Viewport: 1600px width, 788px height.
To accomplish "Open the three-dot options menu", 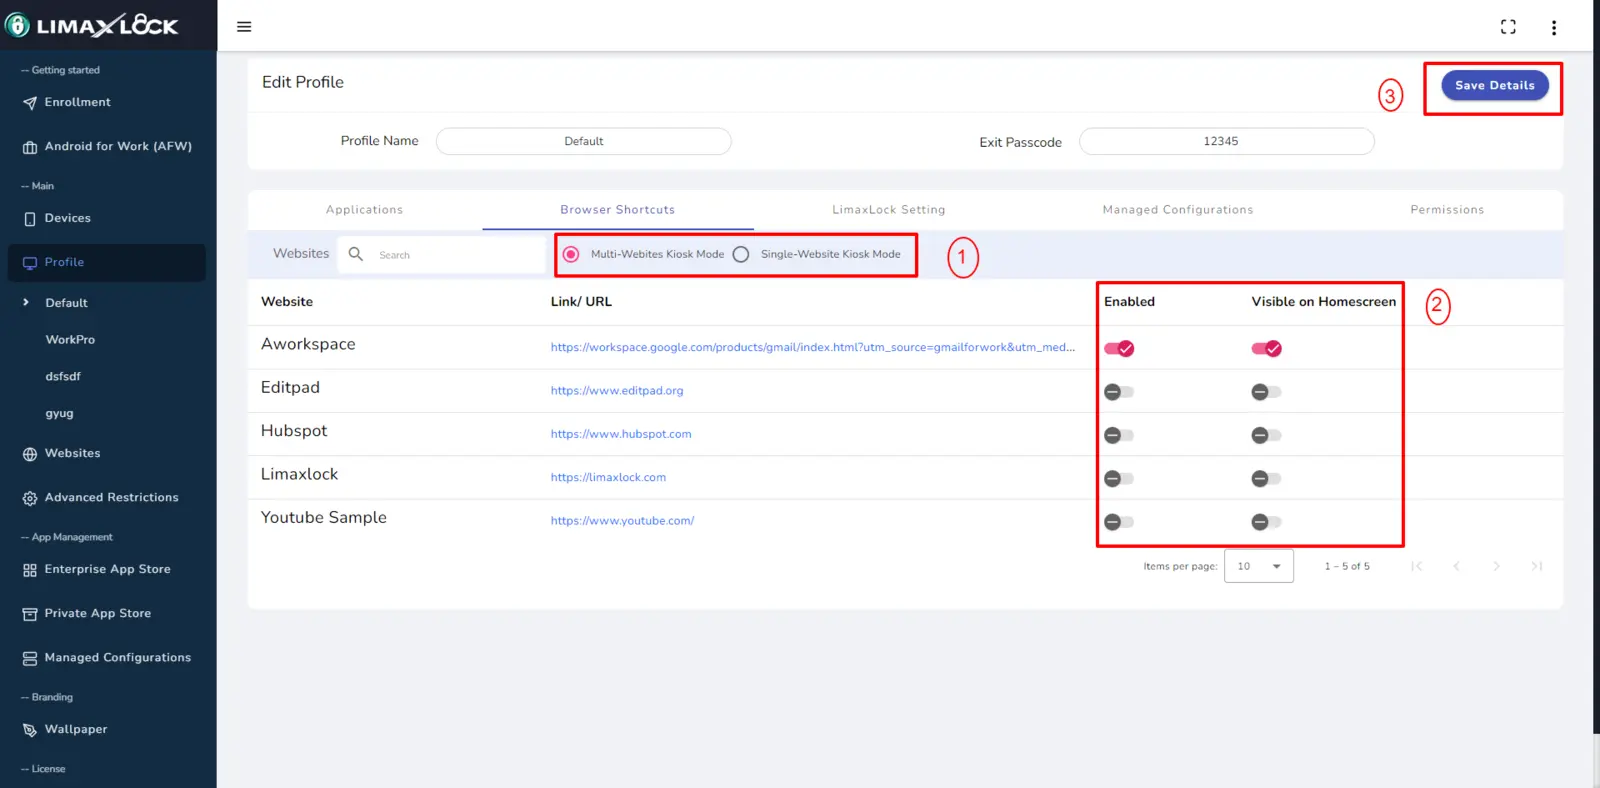I will 1553,28.
